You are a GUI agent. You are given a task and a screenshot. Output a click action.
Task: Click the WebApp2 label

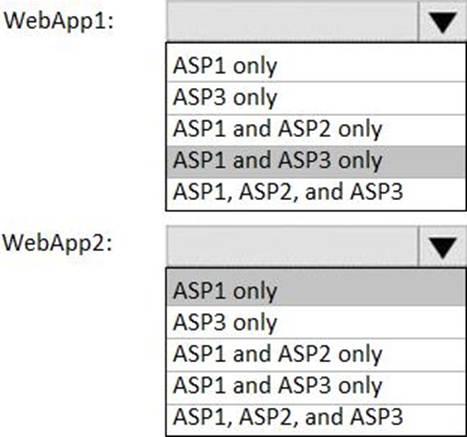(58, 244)
